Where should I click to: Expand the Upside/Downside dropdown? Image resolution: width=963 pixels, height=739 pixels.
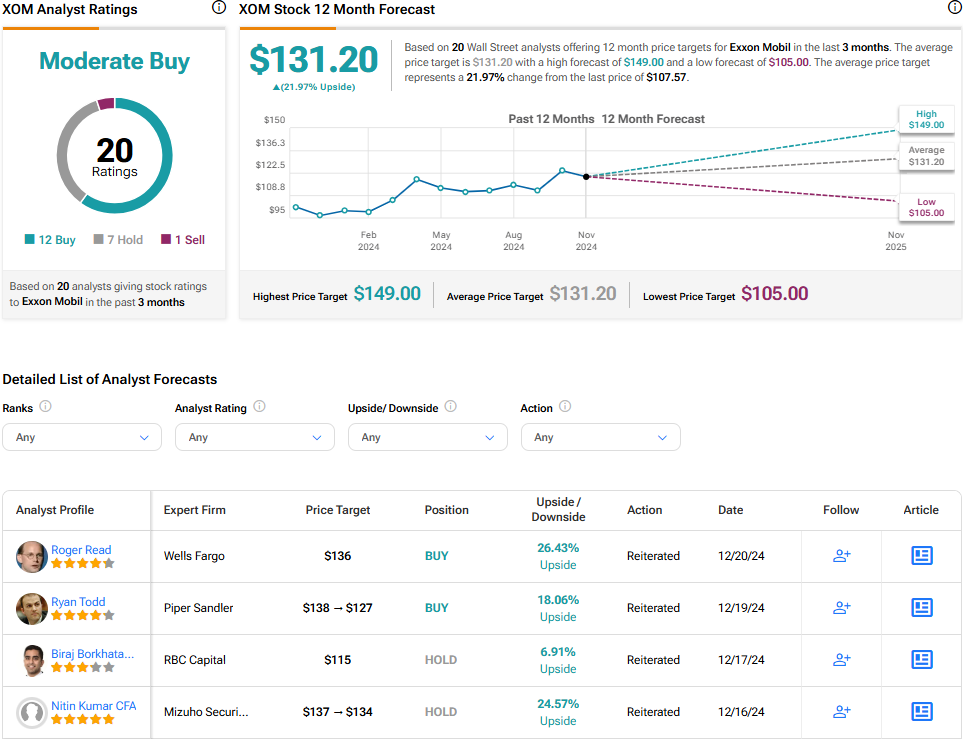(427, 437)
